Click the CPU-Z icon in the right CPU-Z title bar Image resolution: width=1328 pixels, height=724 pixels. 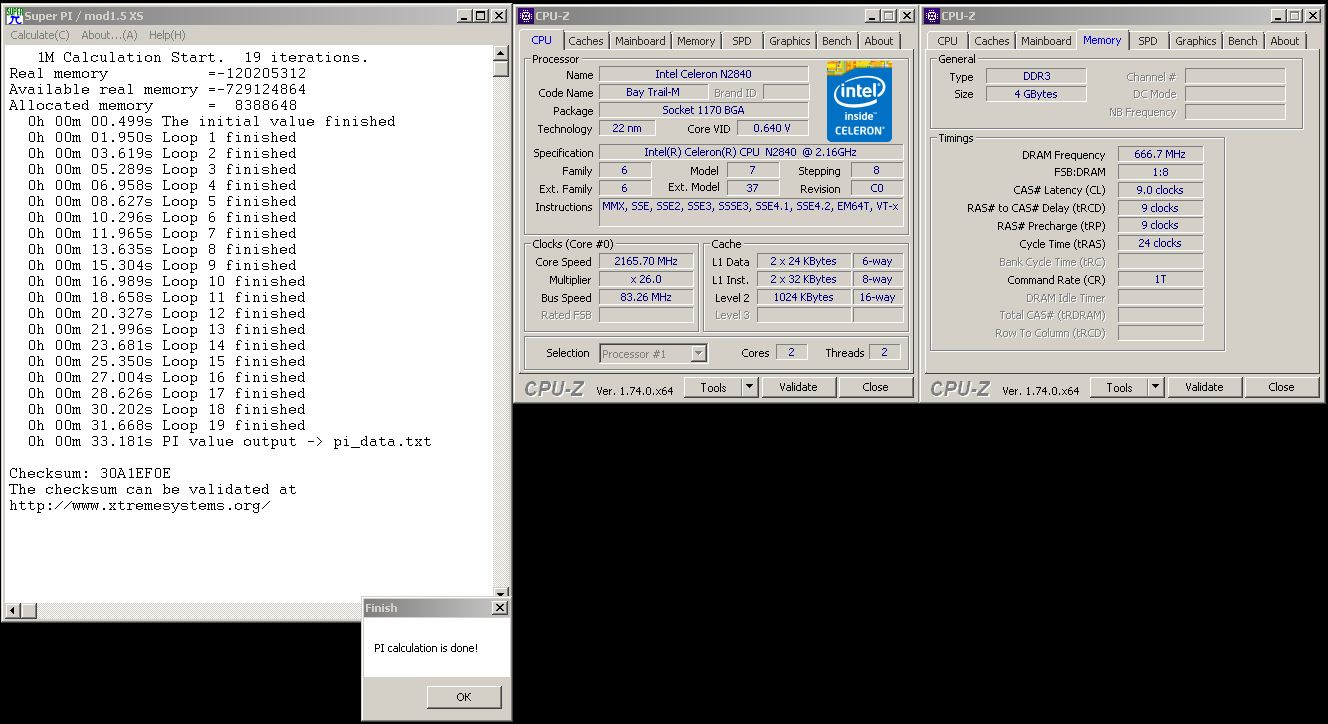point(931,16)
